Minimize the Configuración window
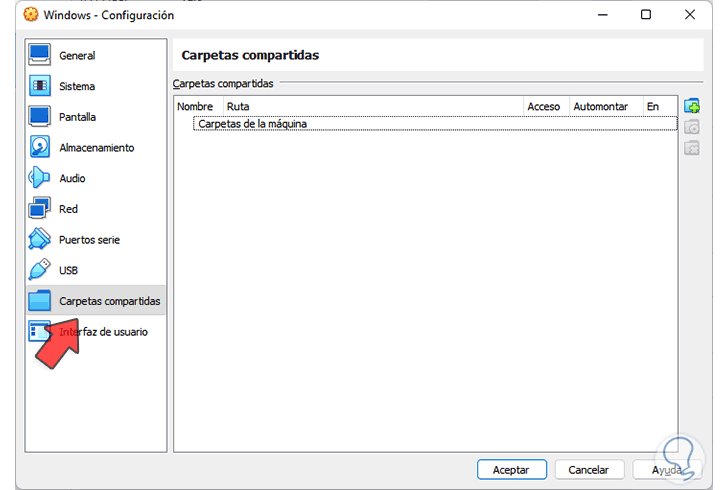This screenshot has width=728, height=490. coord(603,15)
